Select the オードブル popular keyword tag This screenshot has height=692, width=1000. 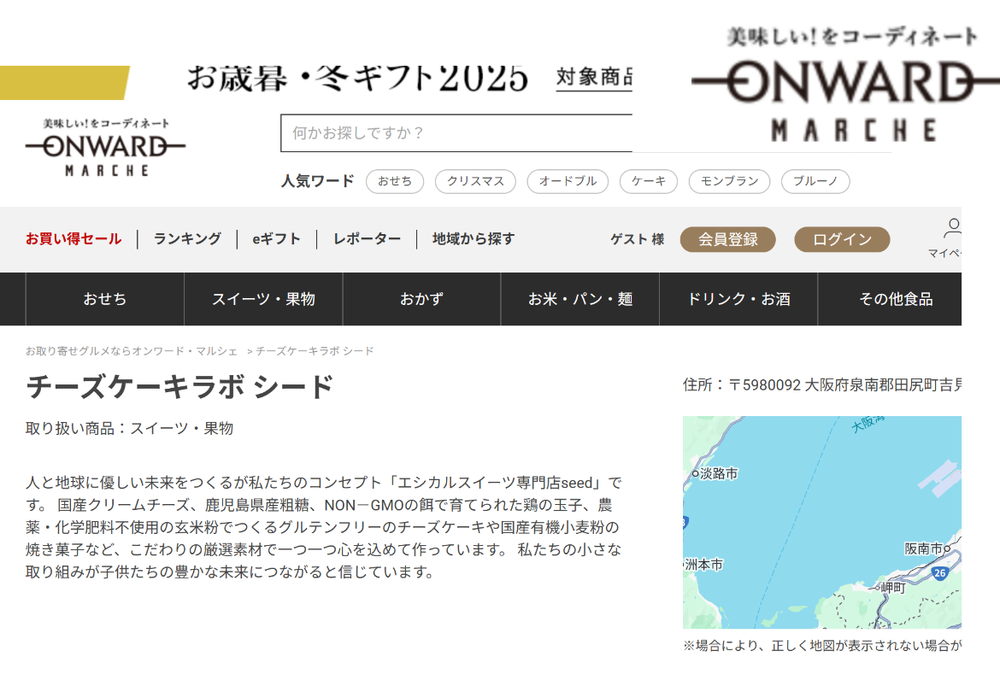tap(568, 181)
